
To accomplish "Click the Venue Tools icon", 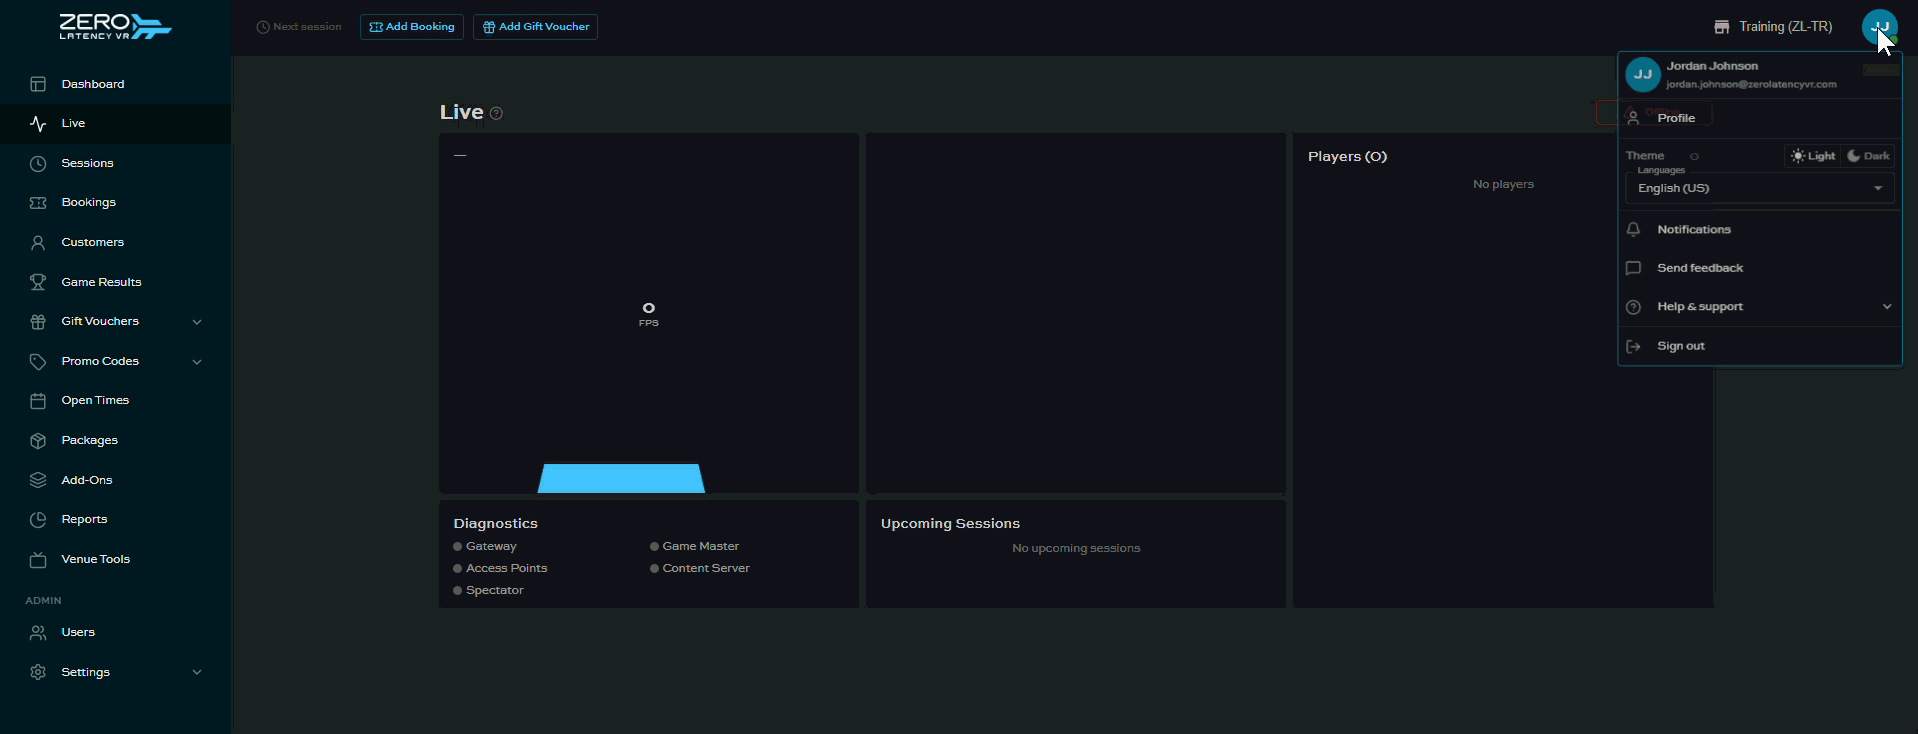I will click(x=38, y=560).
